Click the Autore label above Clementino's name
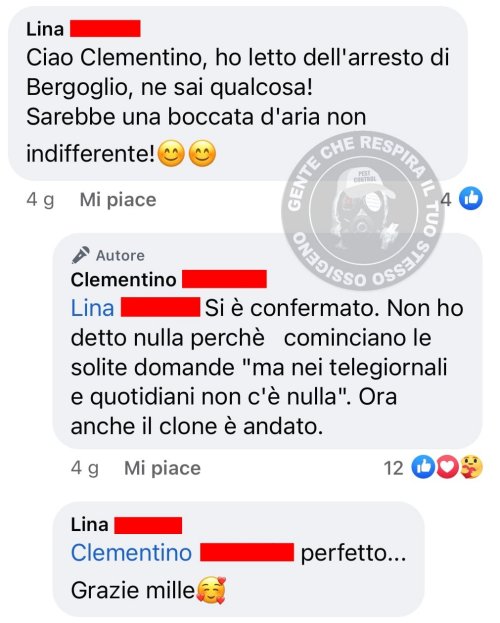This screenshot has height=623, width=500. point(120,255)
